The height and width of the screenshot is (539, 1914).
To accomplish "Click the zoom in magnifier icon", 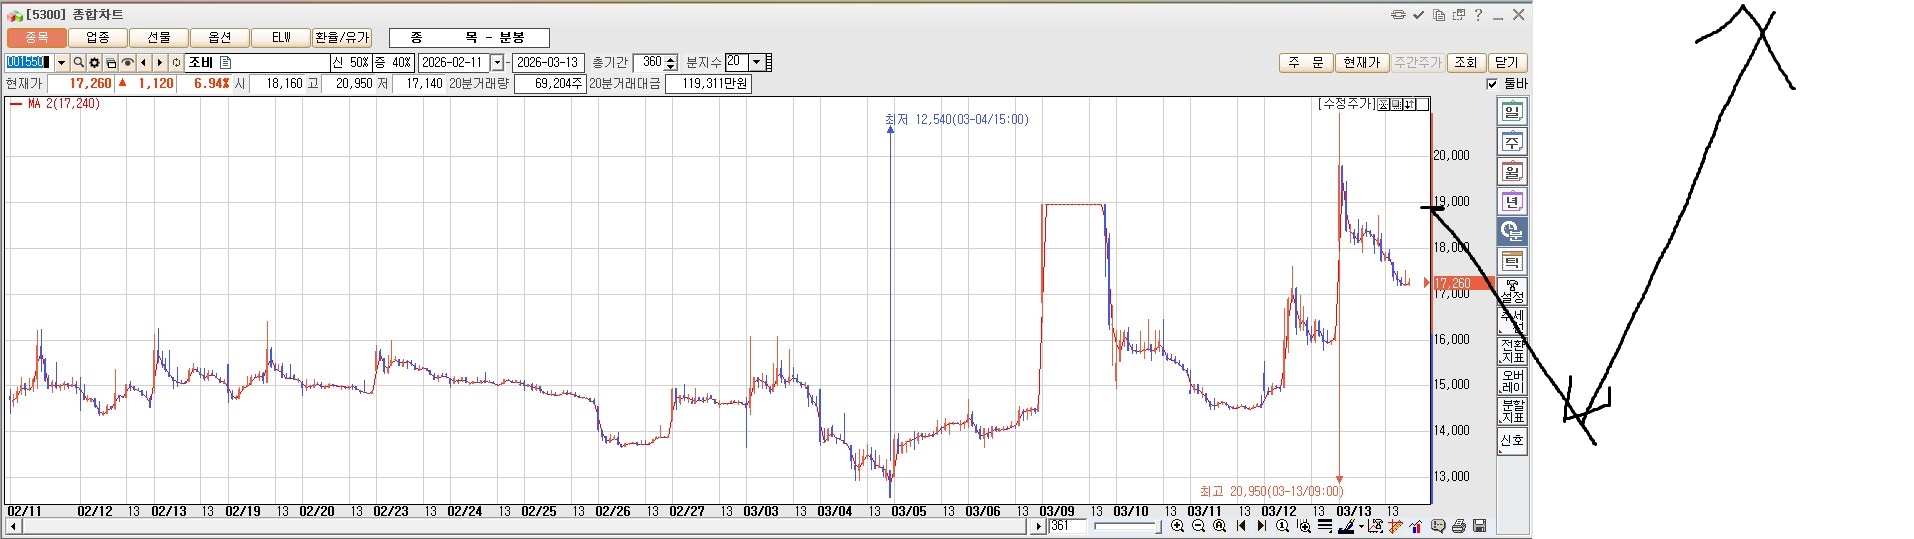I will coord(1177,526).
